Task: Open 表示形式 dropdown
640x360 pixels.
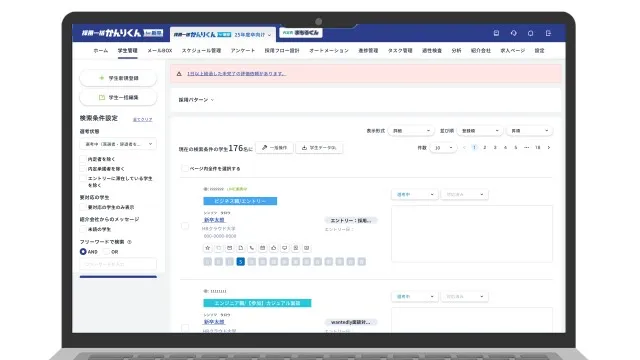Action: [411, 131]
